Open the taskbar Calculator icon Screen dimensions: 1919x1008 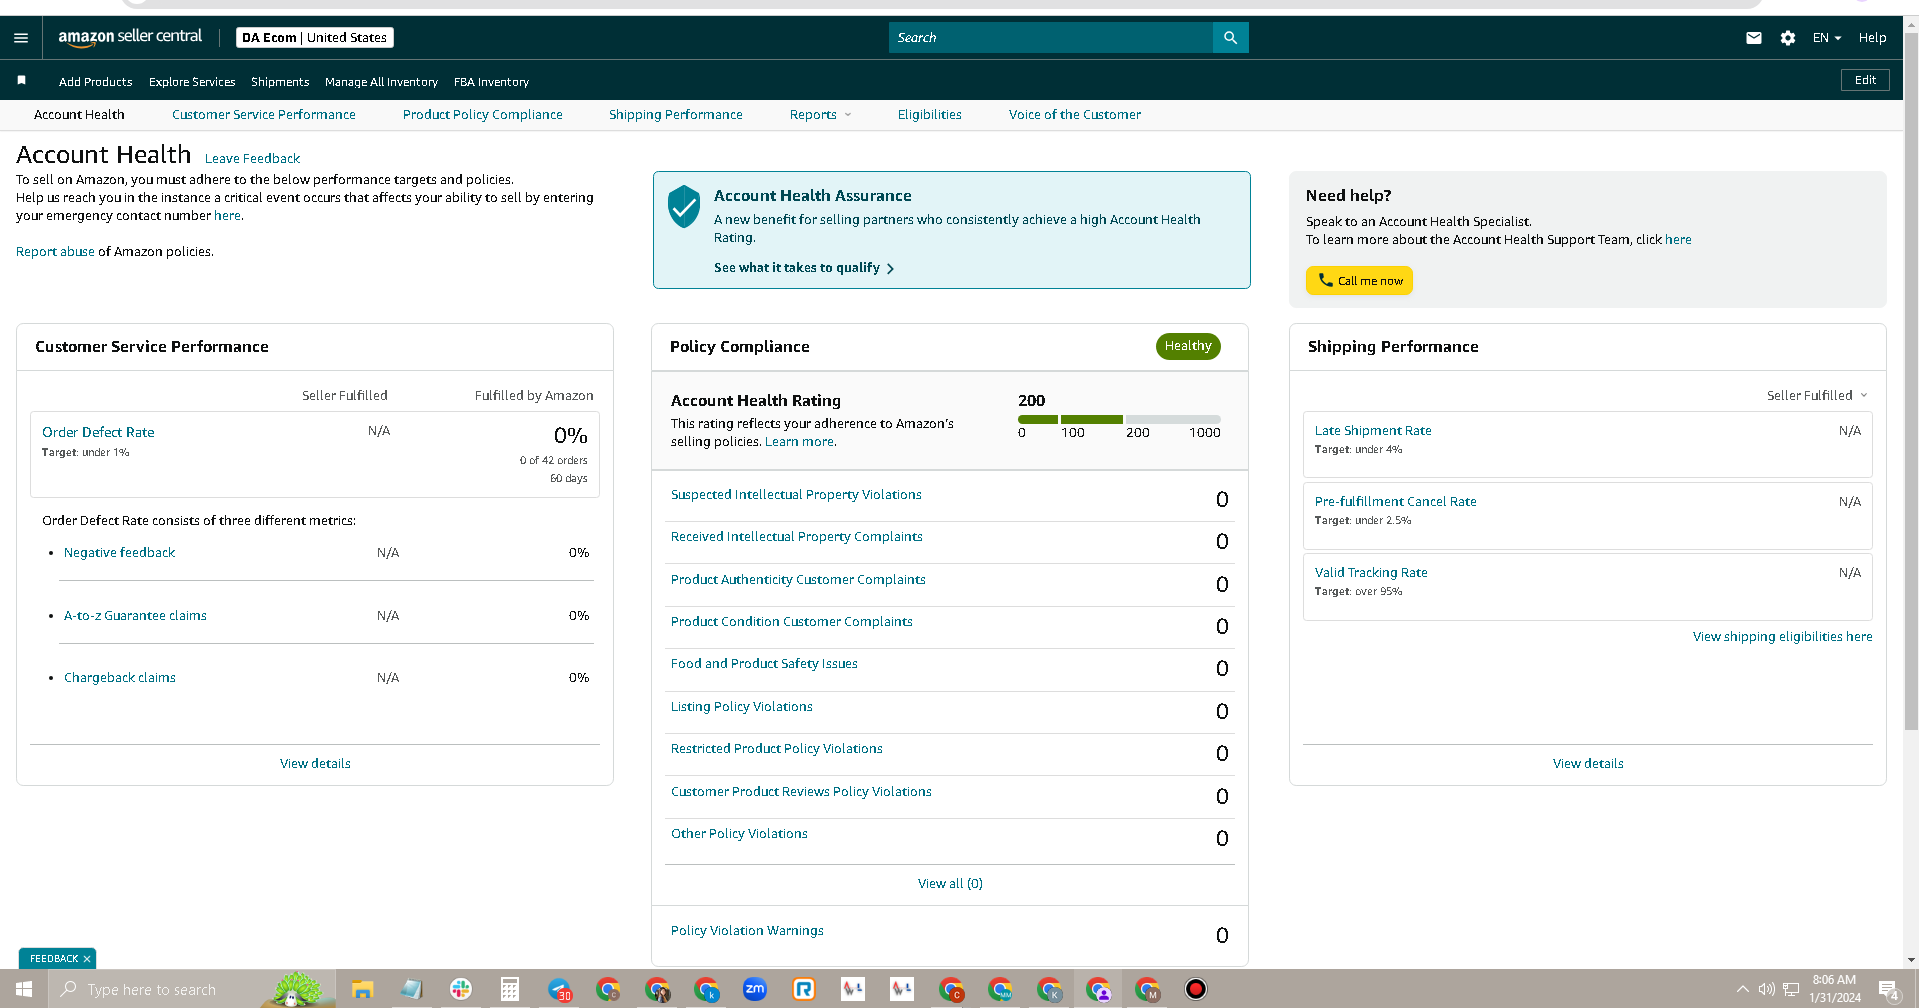[x=510, y=989]
